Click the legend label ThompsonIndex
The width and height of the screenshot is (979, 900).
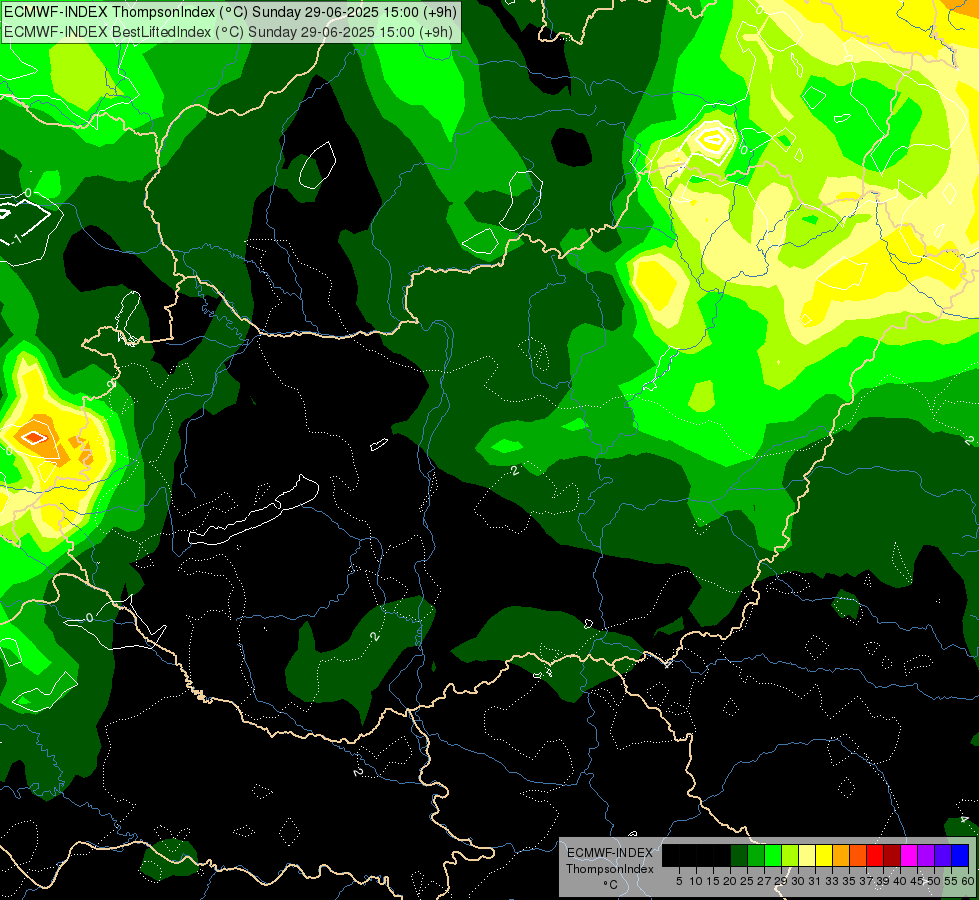(x=610, y=869)
